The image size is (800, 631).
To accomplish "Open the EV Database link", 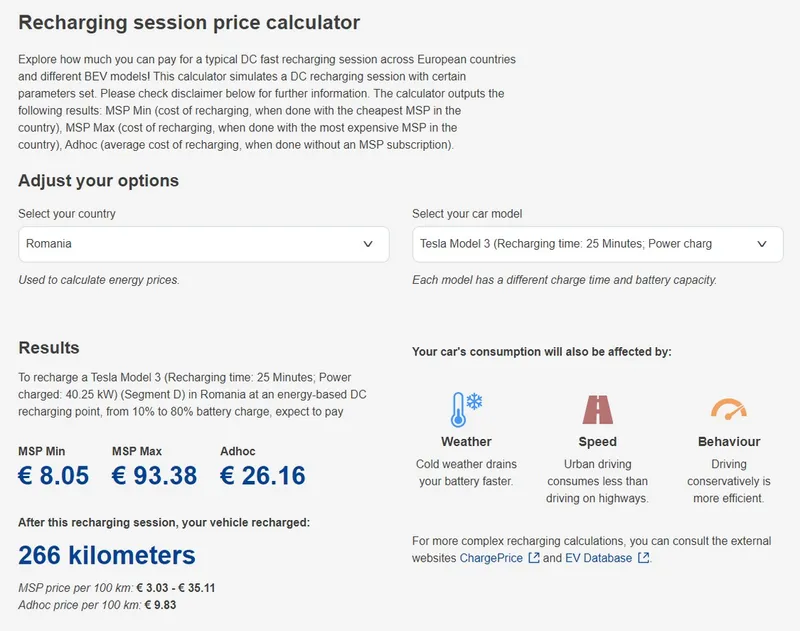I will pos(598,558).
